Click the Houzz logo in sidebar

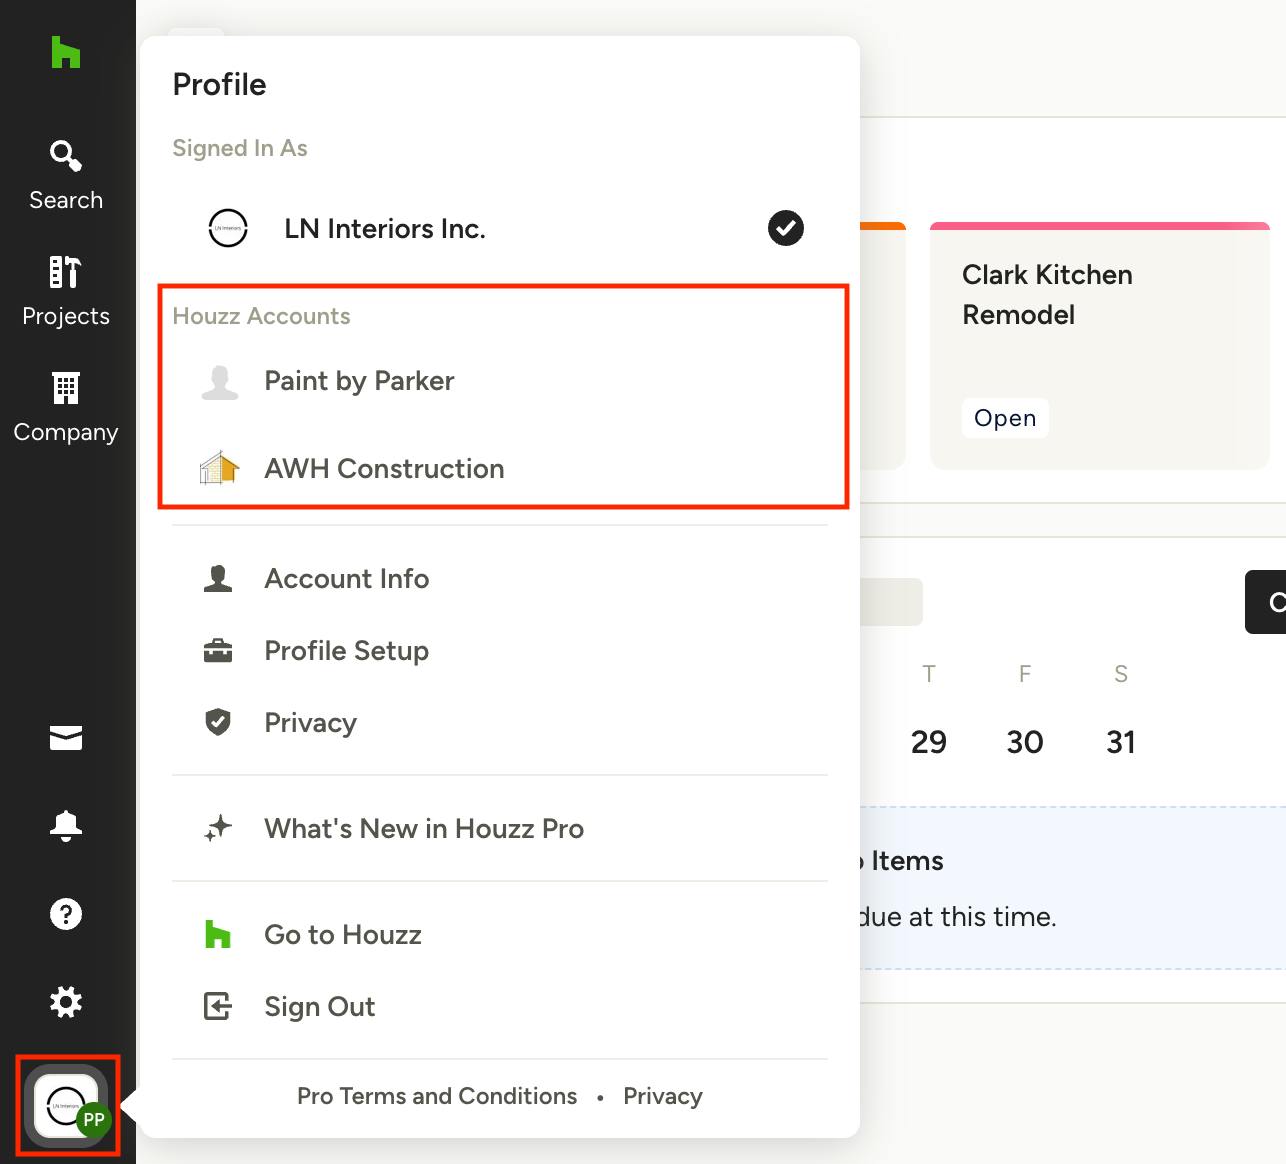66,53
